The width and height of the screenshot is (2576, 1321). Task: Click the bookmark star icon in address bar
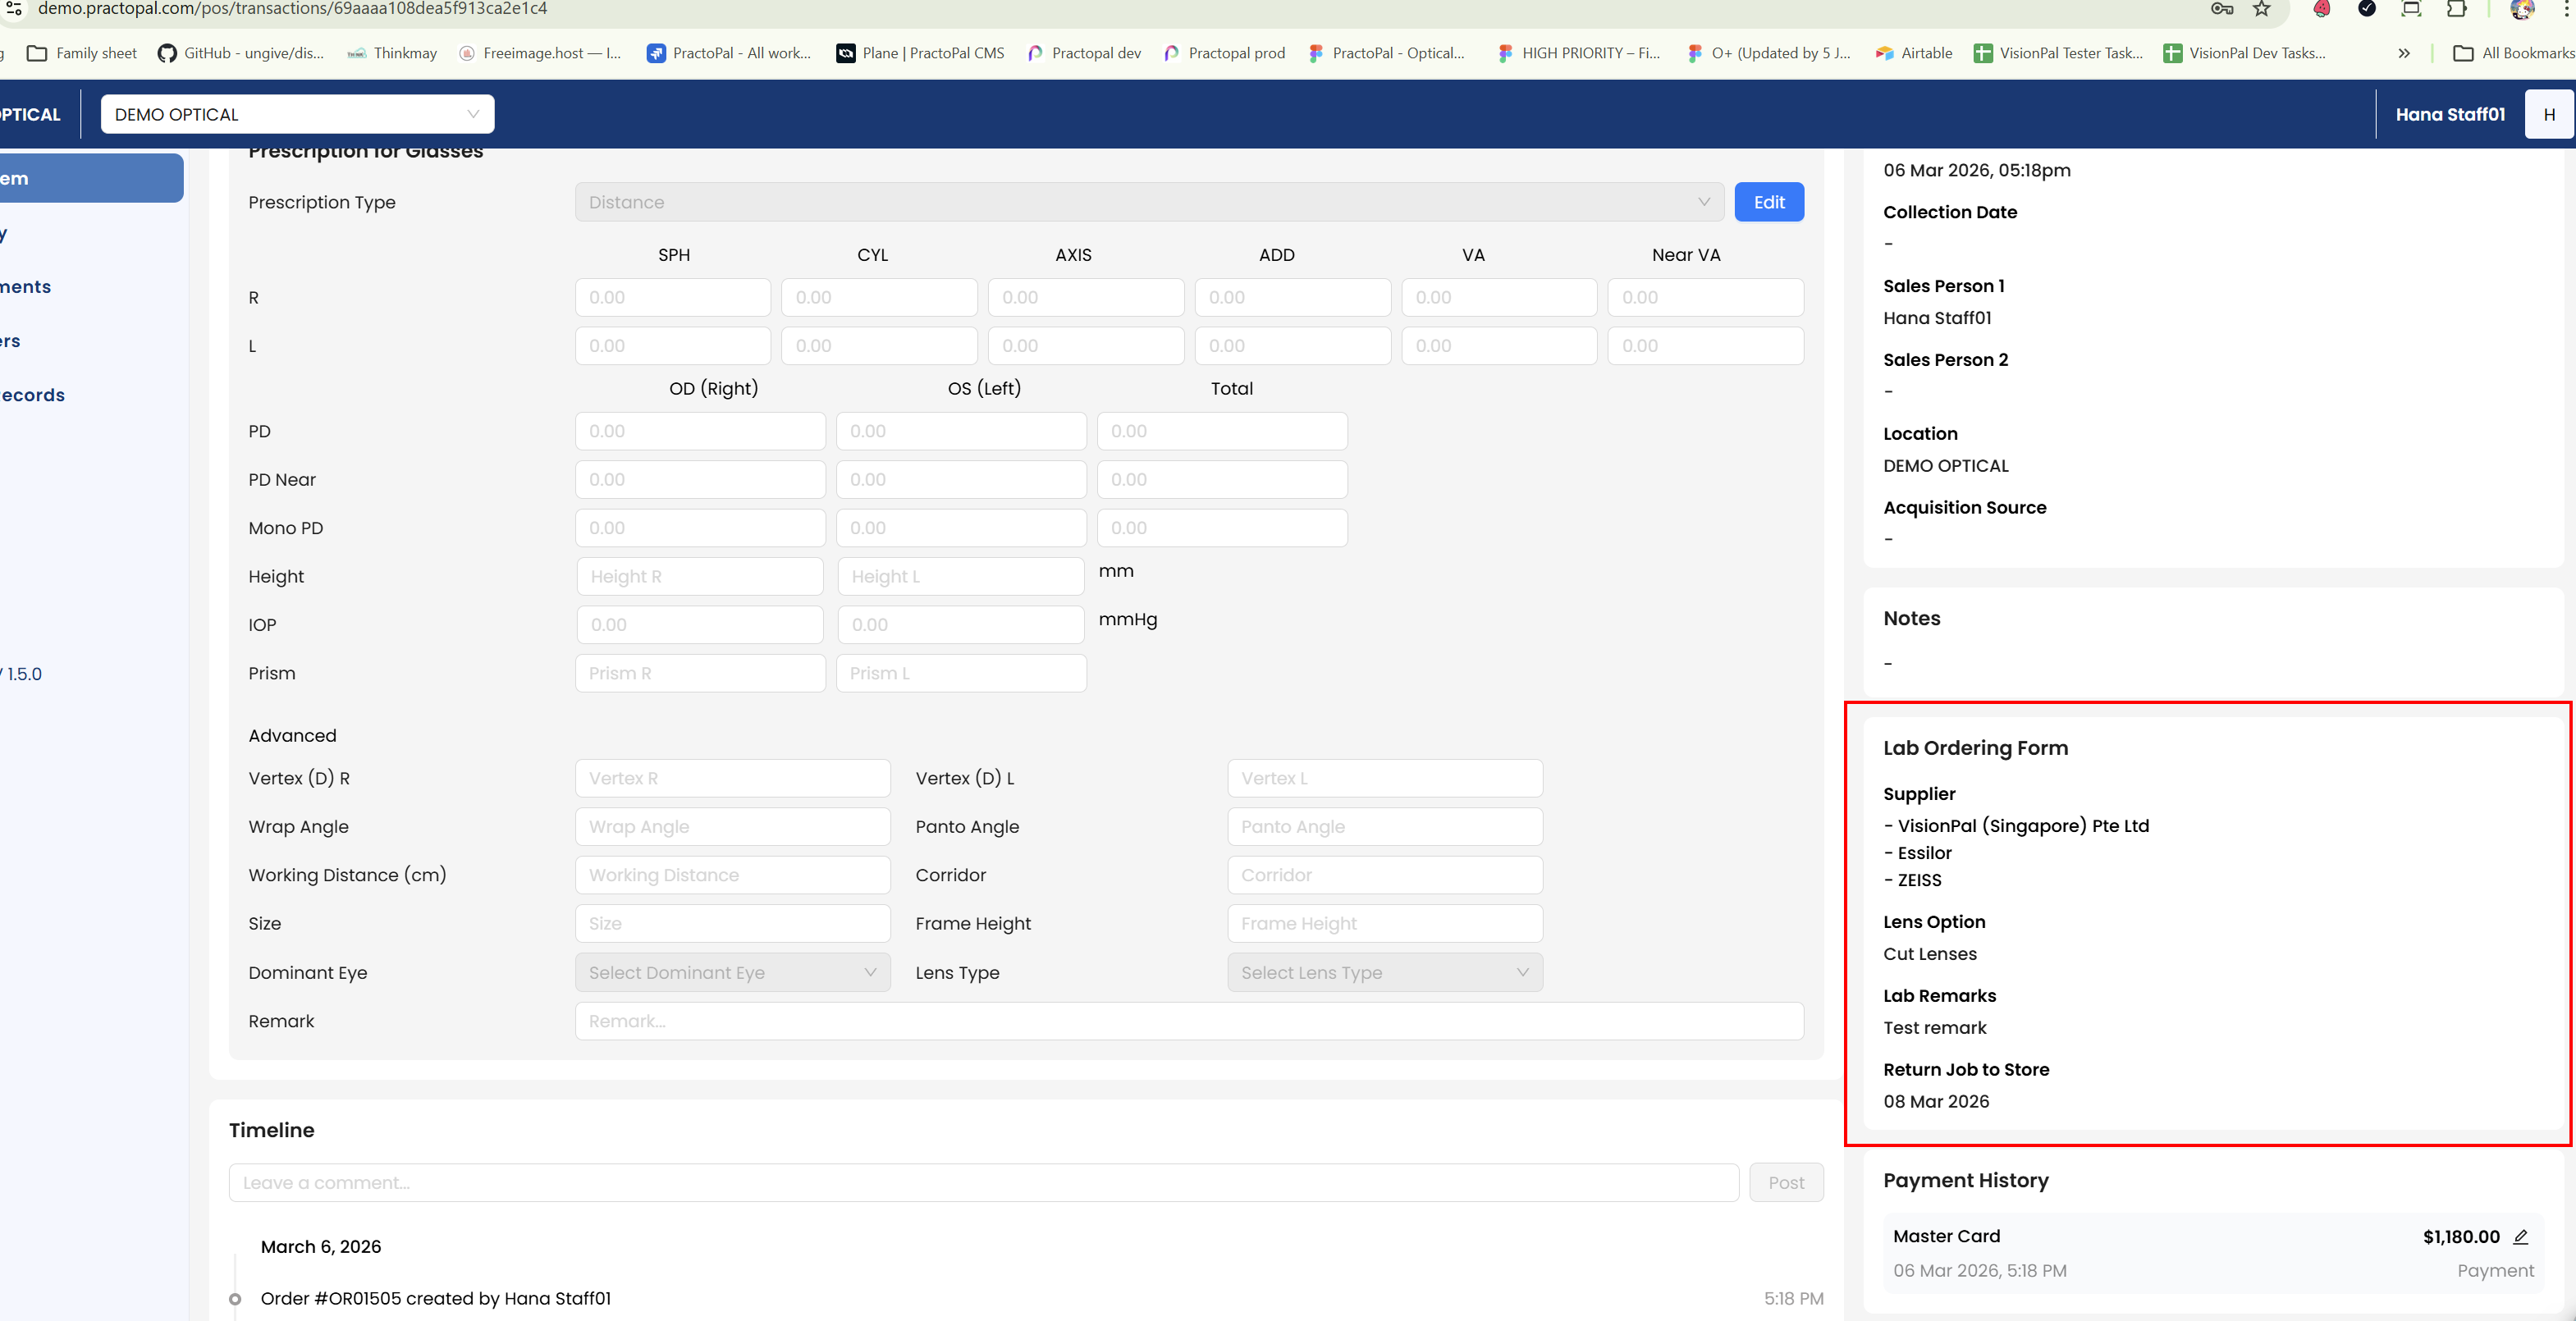(x=2261, y=9)
